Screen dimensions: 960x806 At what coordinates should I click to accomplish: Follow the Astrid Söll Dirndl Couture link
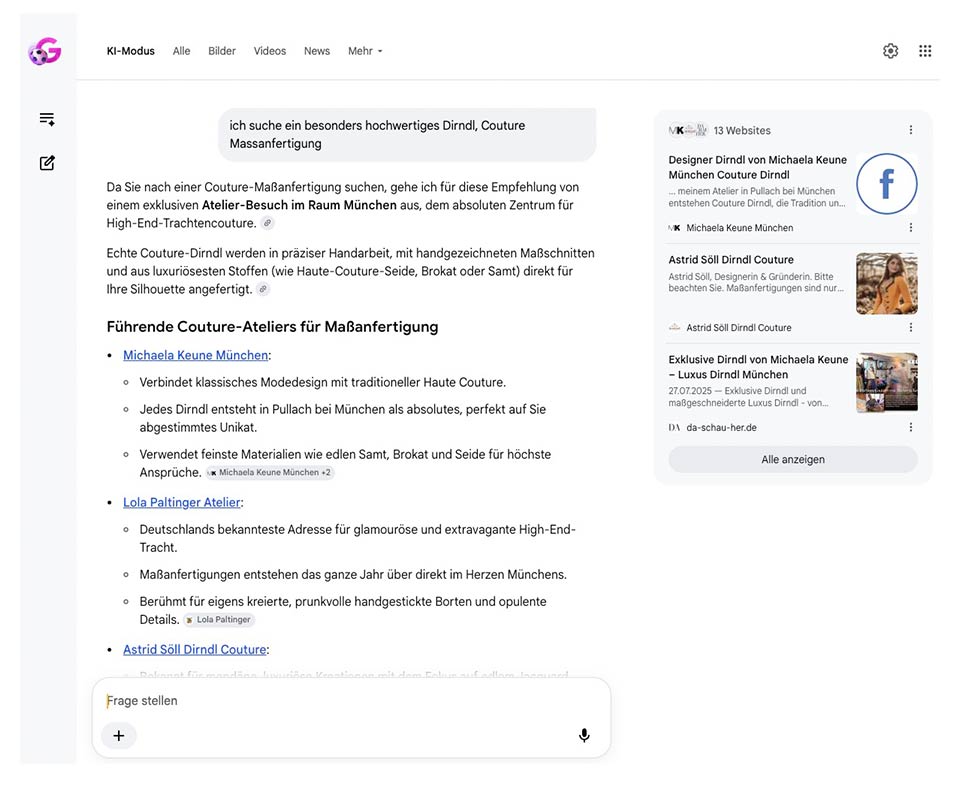point(195,649)
